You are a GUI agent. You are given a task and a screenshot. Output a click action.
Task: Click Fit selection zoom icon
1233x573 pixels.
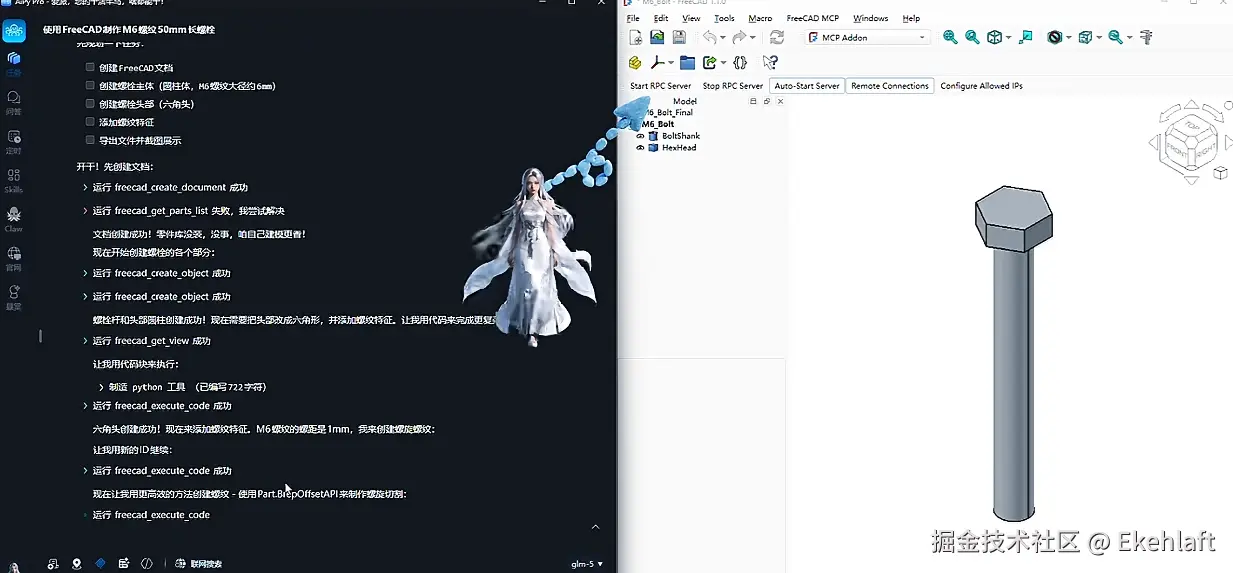pos(972,37)
